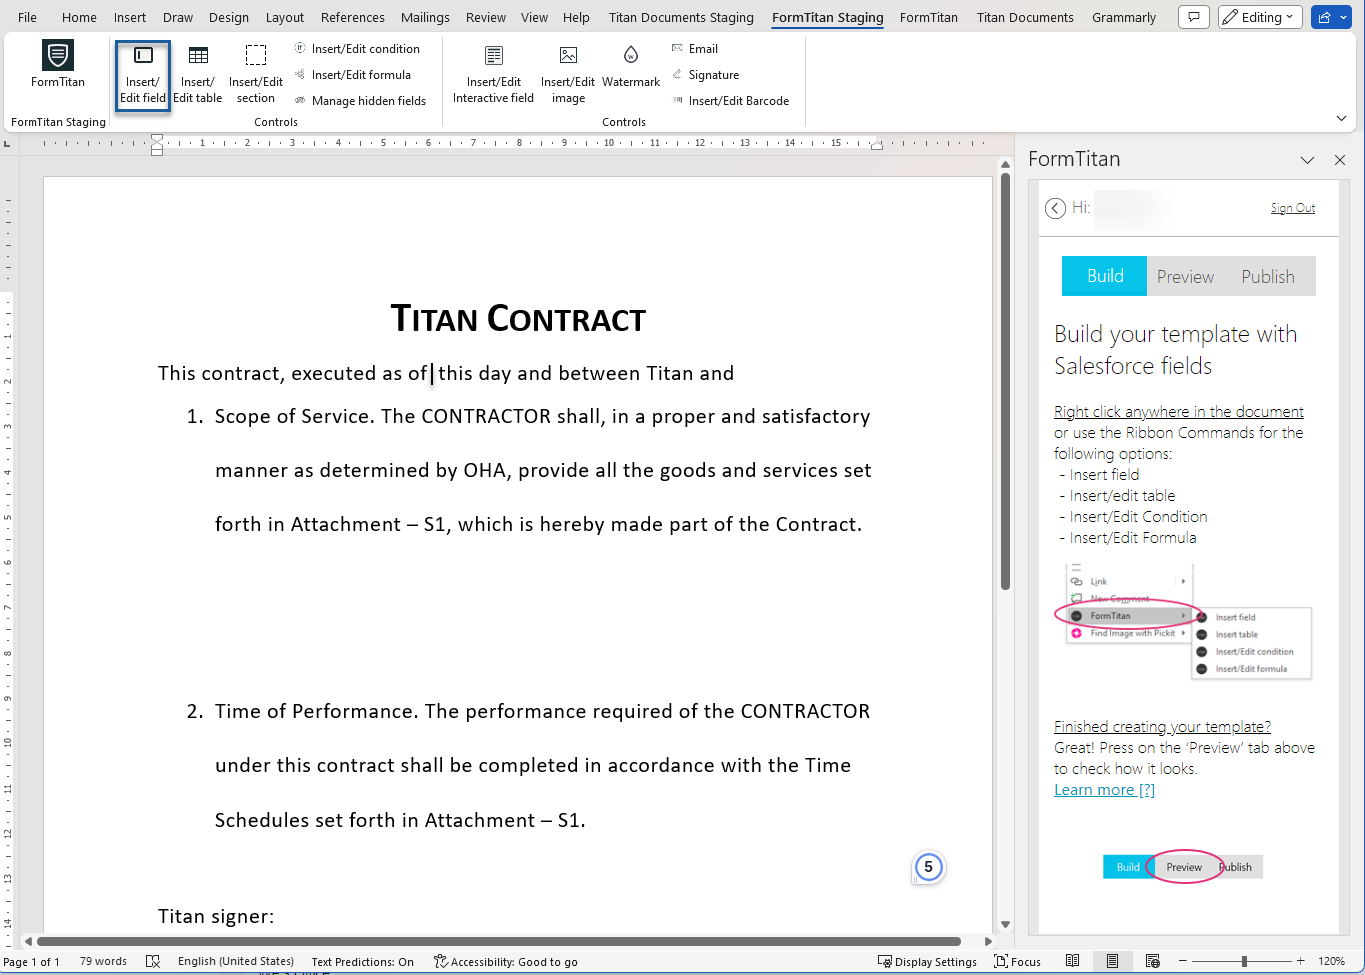Click Insert/Edit Barcode command

[730, 100]
